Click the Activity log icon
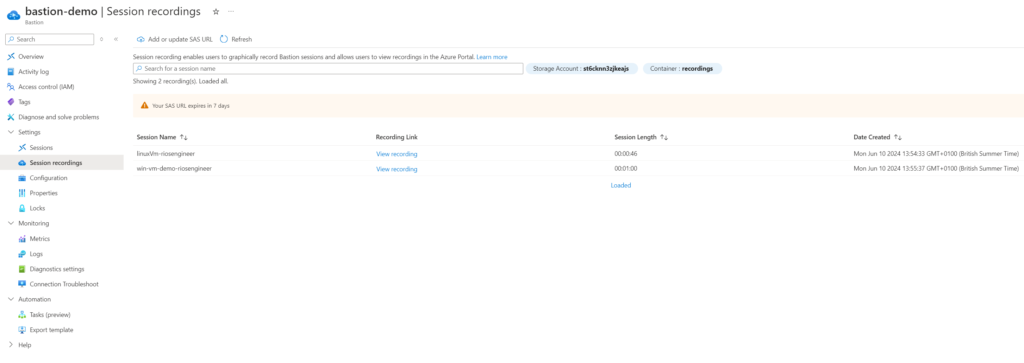Image resolution: width=1024 pixels, height=363 pixels. [x=11, y=72]
